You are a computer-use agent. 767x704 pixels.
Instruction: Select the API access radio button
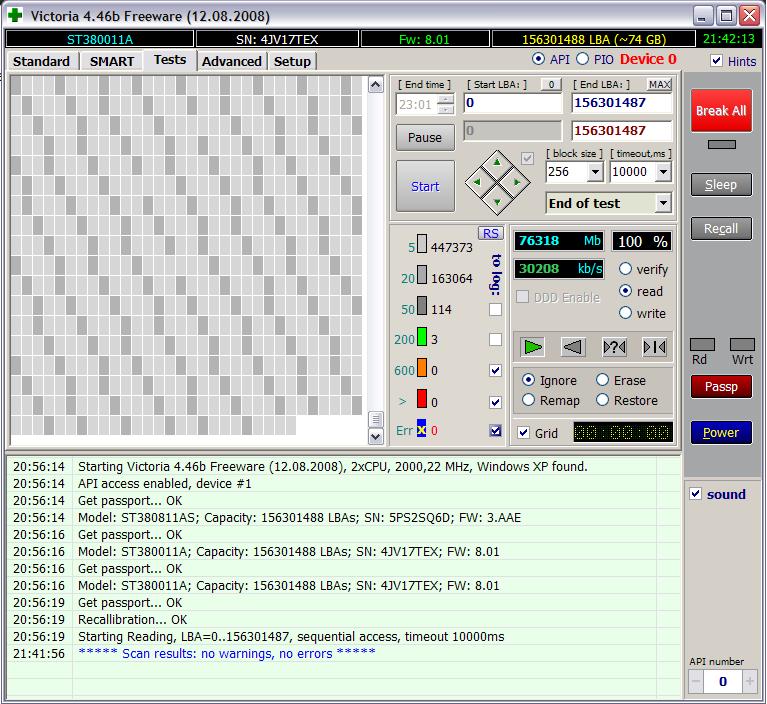tap(538, 59)
